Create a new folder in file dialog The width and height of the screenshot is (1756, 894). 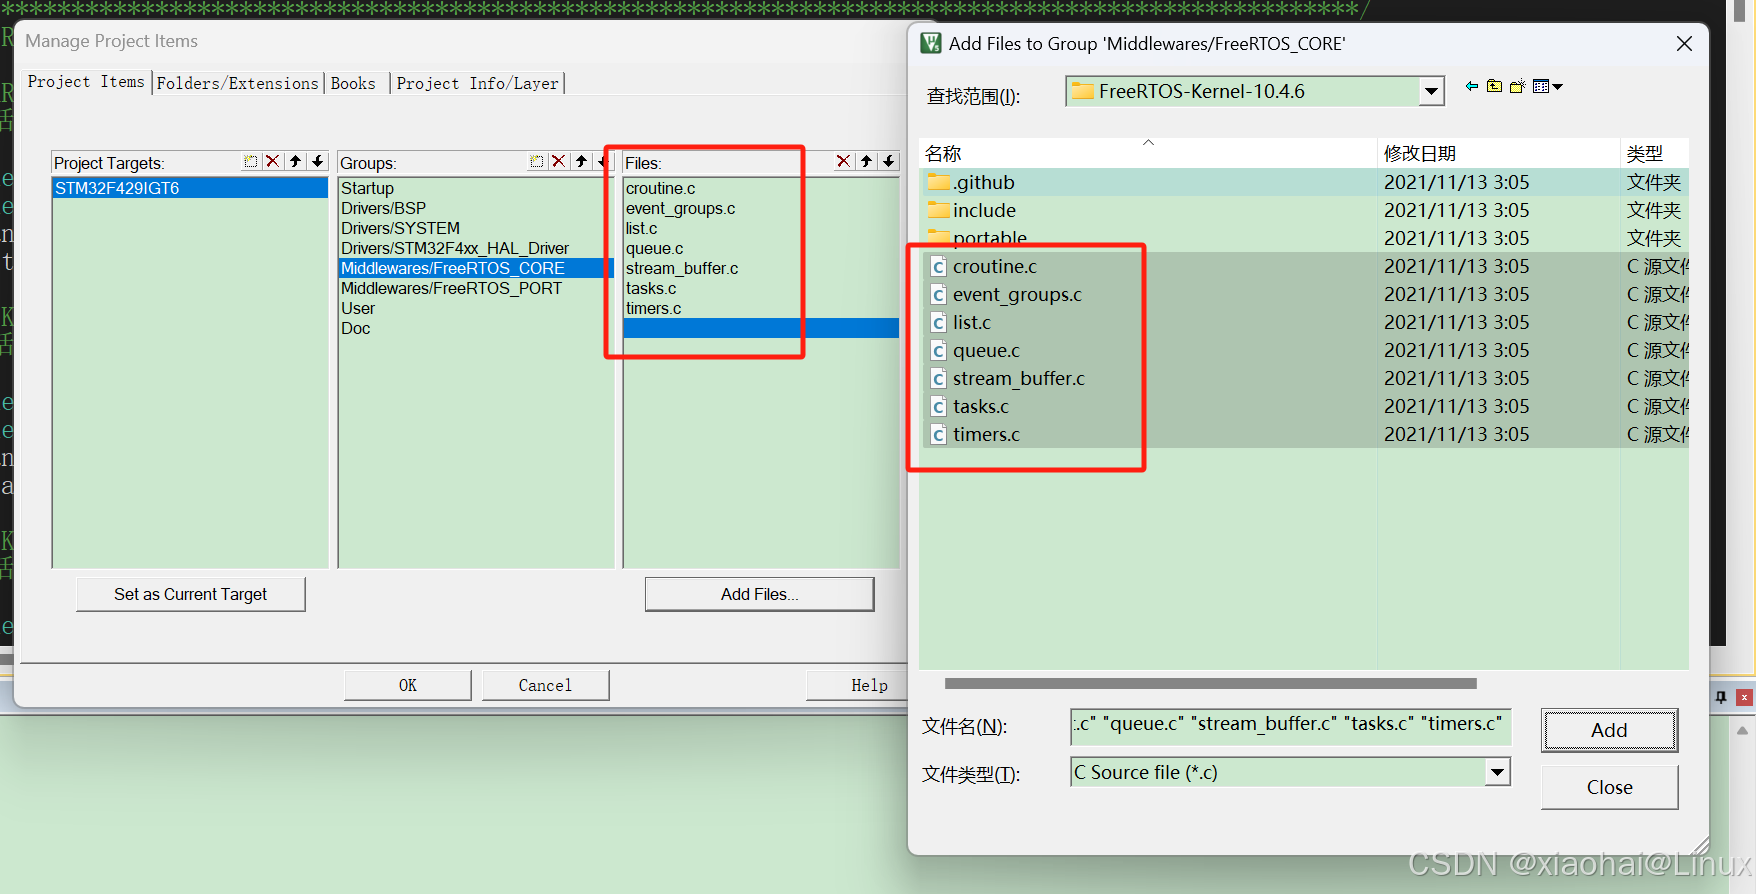coord(1517,87)
